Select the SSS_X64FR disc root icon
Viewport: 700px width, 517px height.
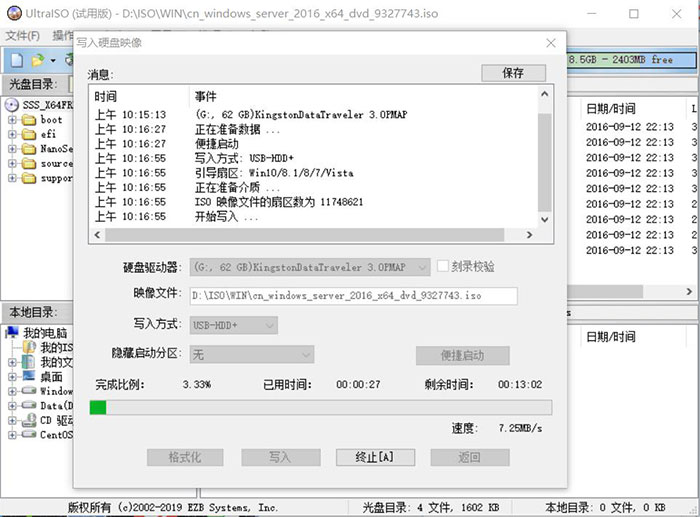click(12, 105)
